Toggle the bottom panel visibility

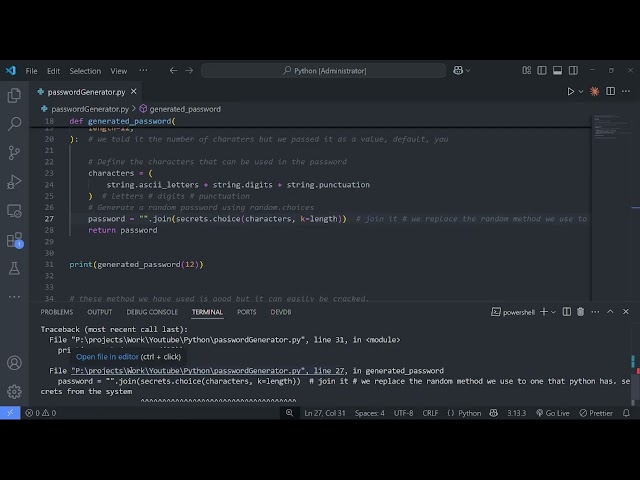point(558,71)
